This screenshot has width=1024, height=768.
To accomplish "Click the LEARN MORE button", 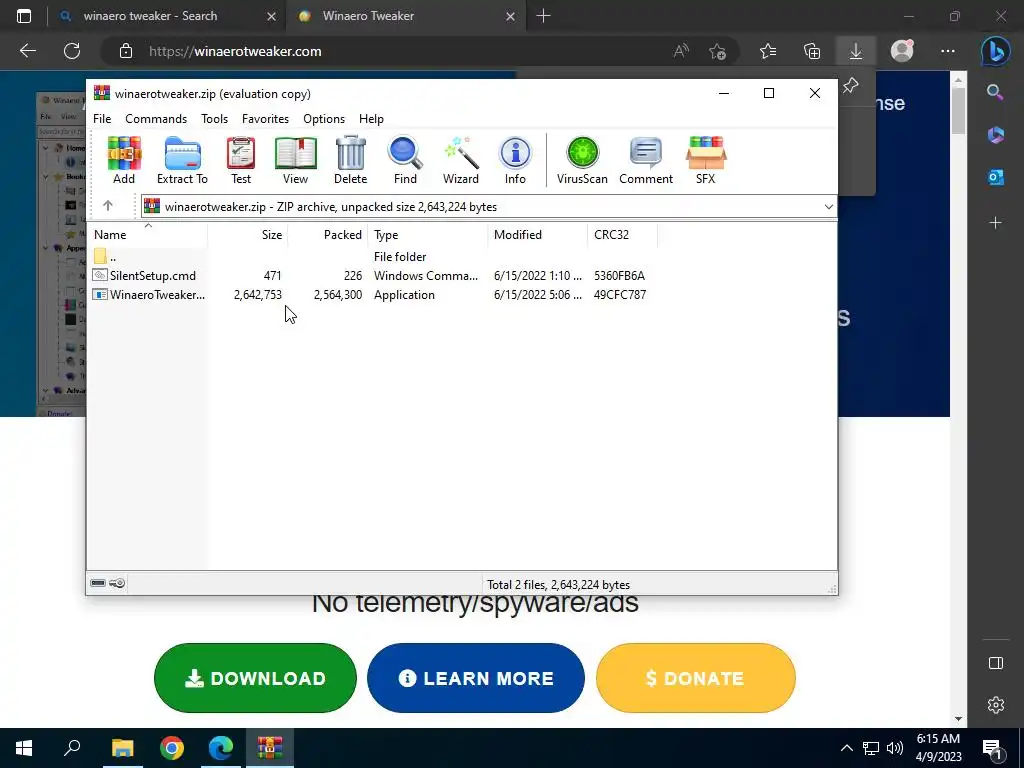I will pyautogui.click(x=475, y=678).
